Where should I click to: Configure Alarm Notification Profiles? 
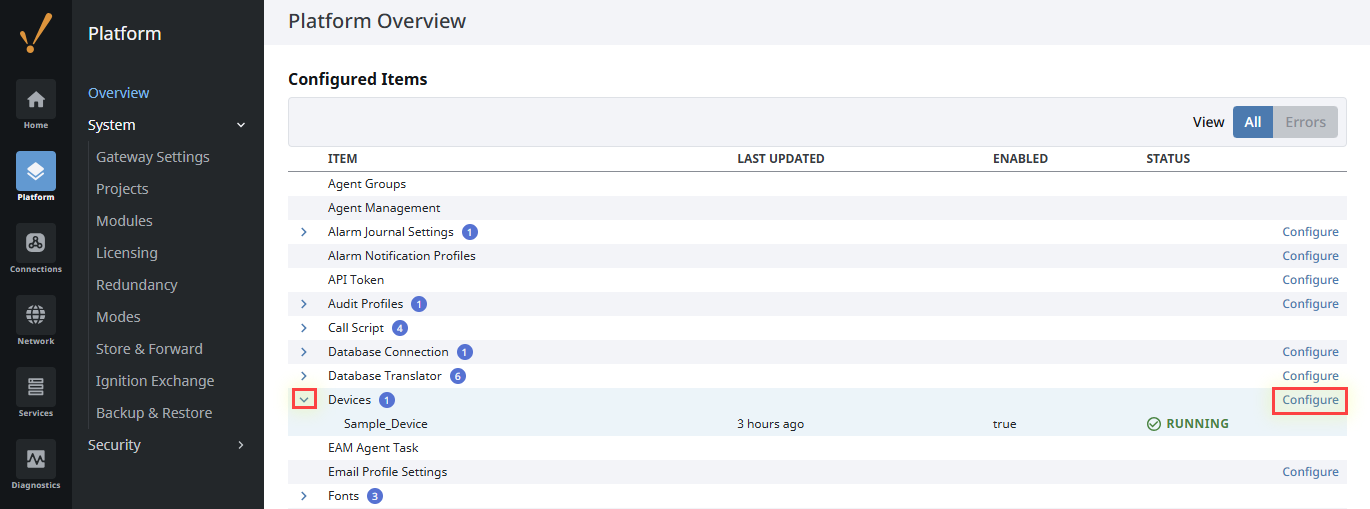[x=1310, y=256]
